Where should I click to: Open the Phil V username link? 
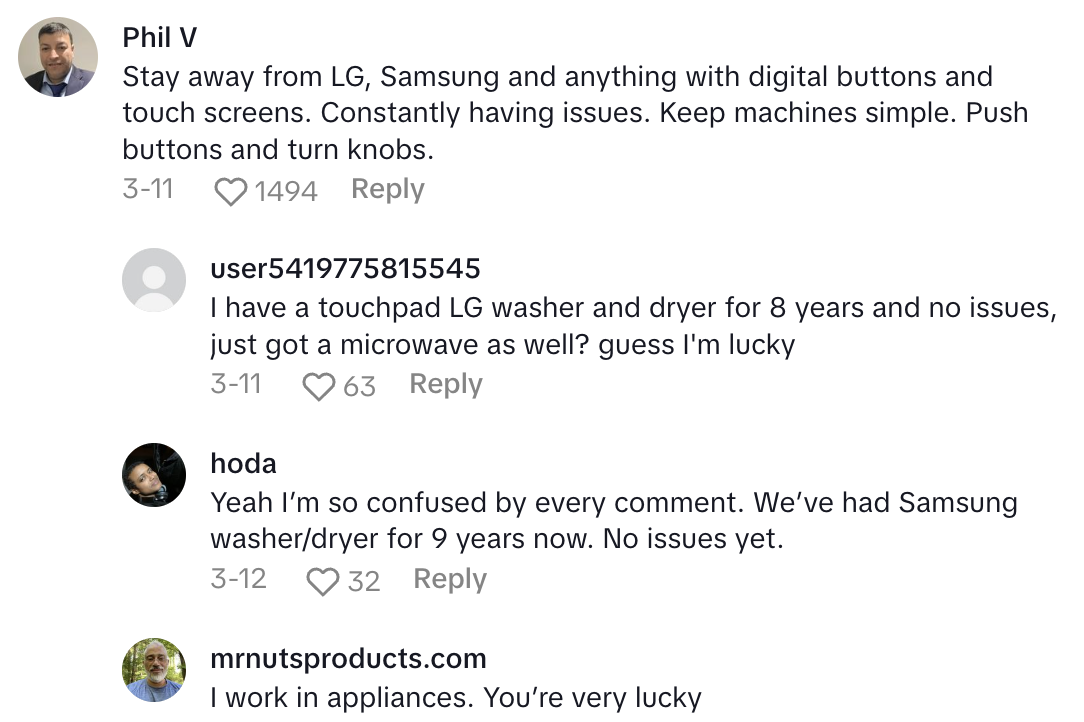pyautogui.click(x=160, y=38)
